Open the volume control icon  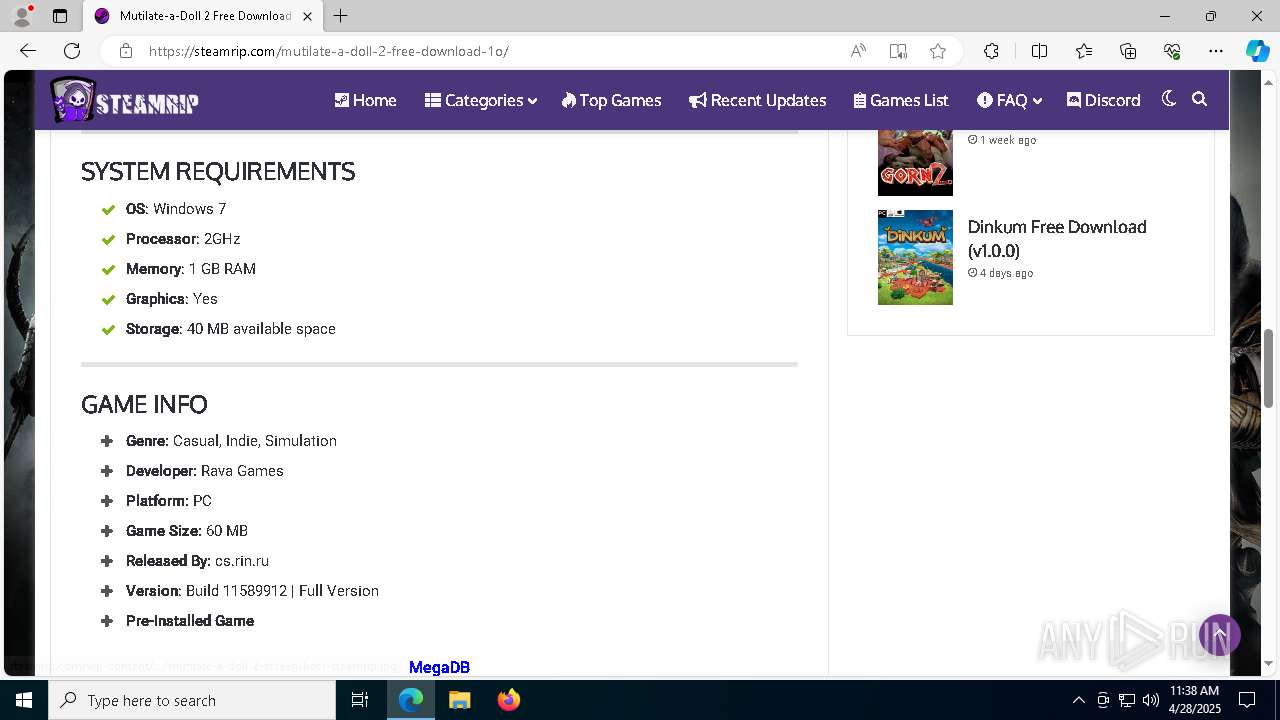coord(1151,700)
